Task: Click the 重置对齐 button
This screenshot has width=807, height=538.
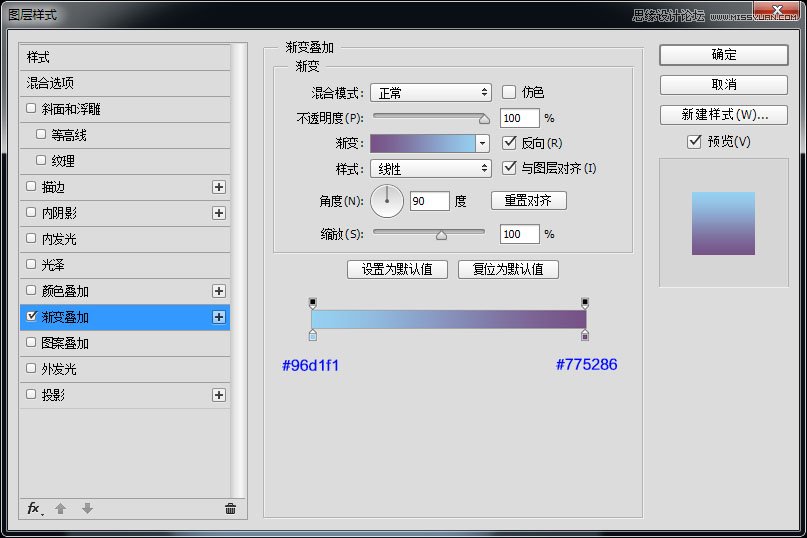Action: coord(529,200)
